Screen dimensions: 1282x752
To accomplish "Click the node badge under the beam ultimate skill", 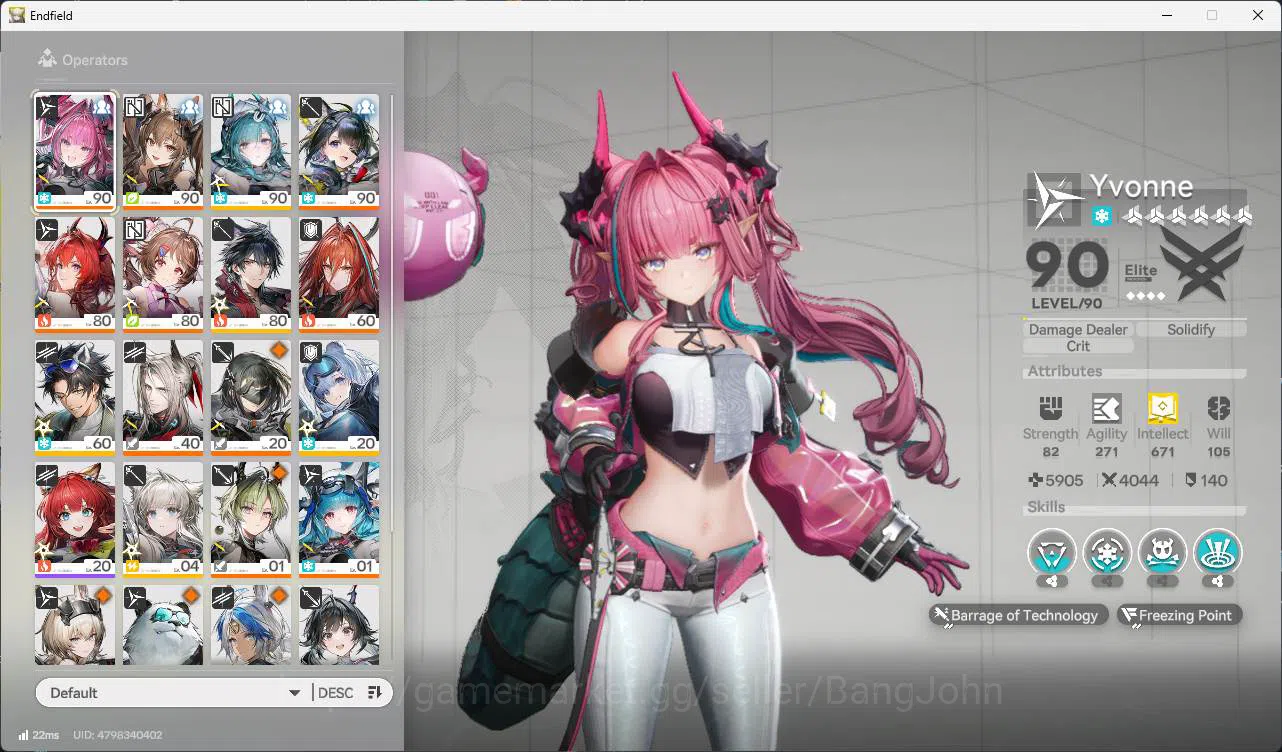I will click(1217, 581).
